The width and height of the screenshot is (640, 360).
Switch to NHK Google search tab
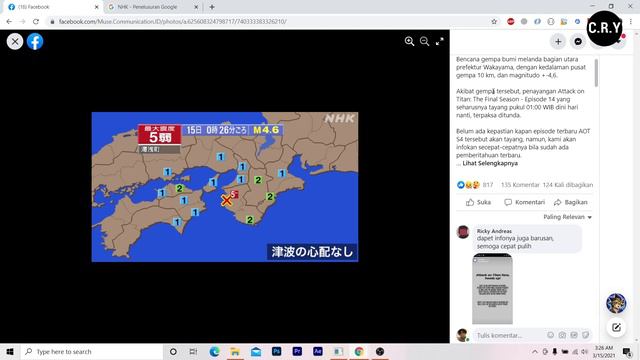click(148, 7)
